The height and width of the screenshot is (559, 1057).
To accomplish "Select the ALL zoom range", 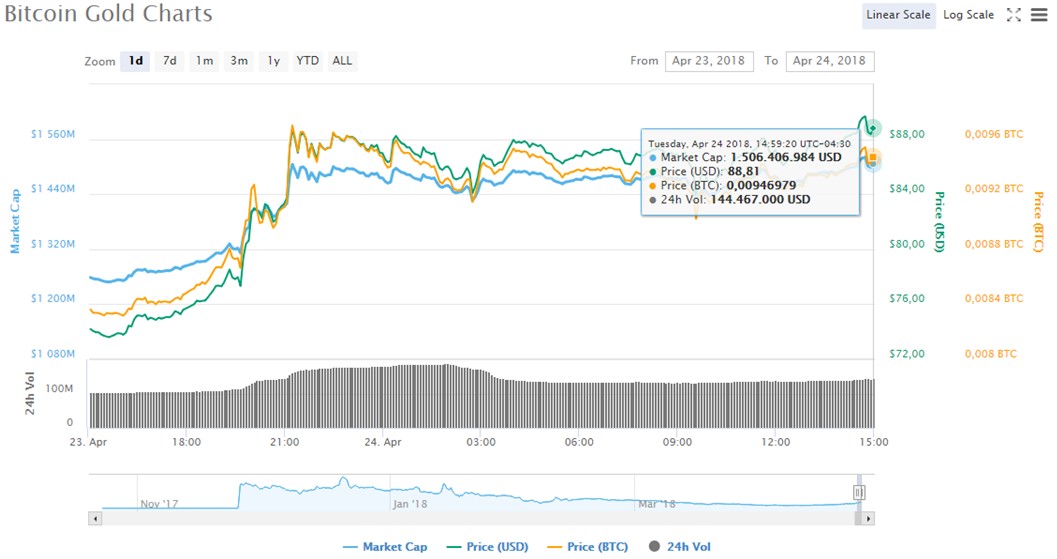I will [342, 61].
